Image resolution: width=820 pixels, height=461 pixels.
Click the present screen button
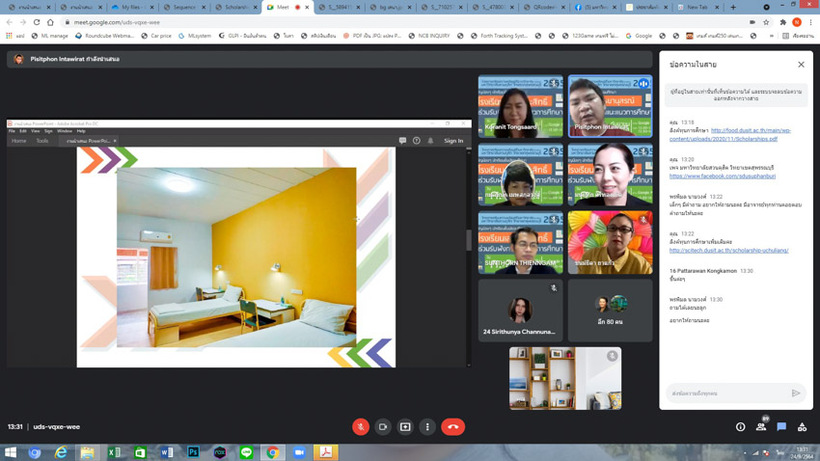click(x=405, y=426)
